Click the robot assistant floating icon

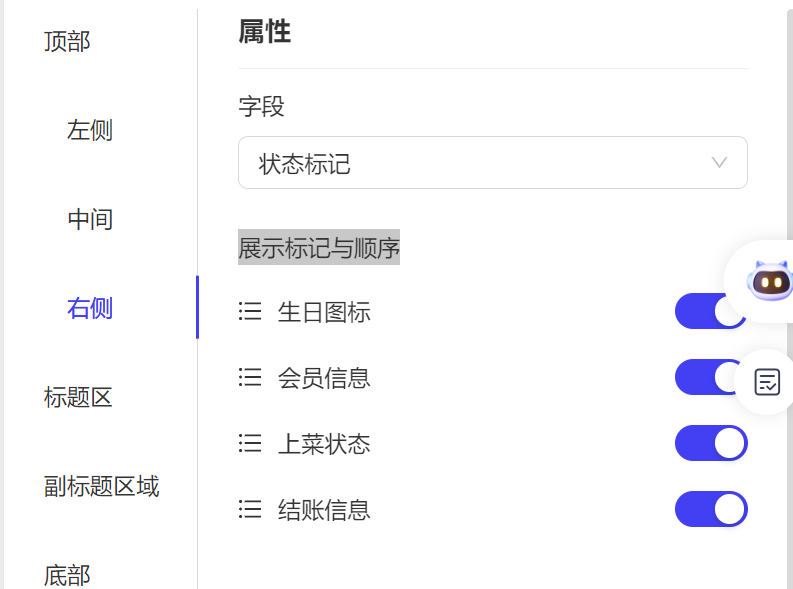tap(769, 281)
